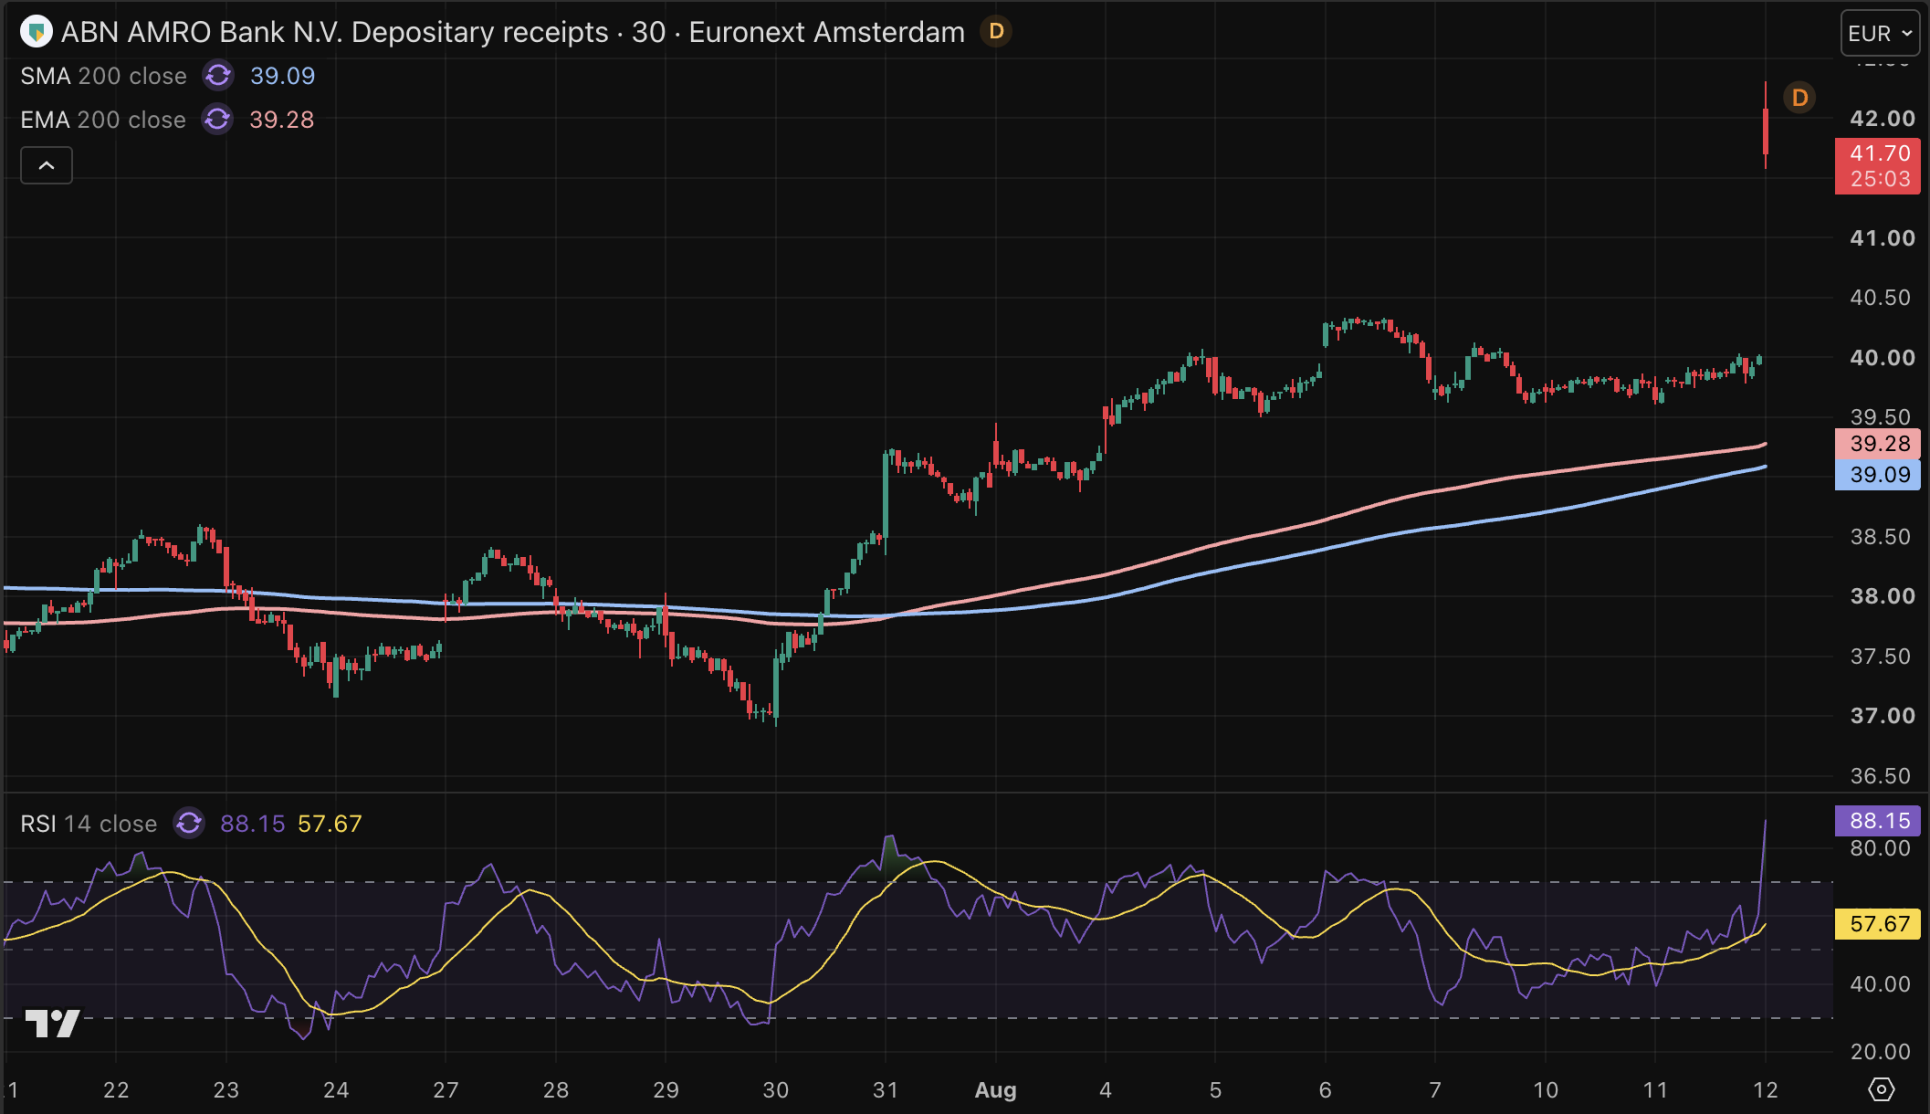Image resolution: width=1930 pixels, height=1114 pixels.
Task: Click the Aug date label on time axis
Action: click(996, 1090)
